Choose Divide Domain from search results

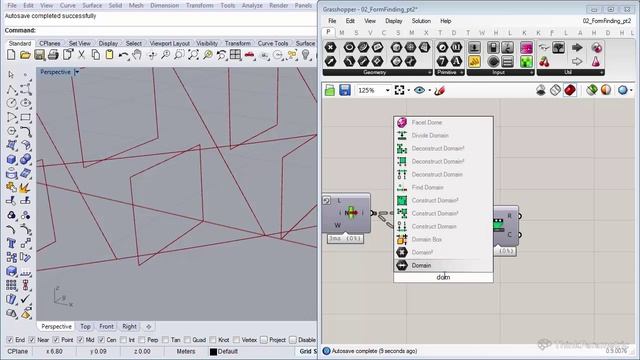[444, 135]
